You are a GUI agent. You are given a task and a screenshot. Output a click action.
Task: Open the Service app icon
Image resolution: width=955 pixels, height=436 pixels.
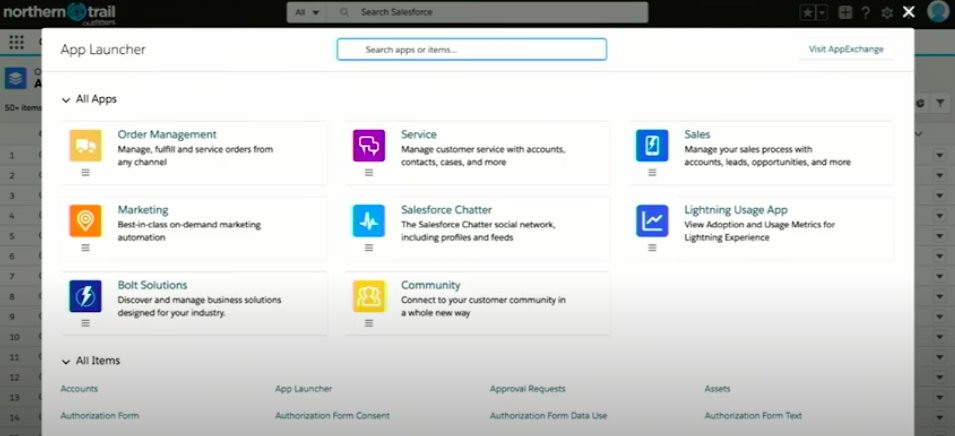[368, 146]
